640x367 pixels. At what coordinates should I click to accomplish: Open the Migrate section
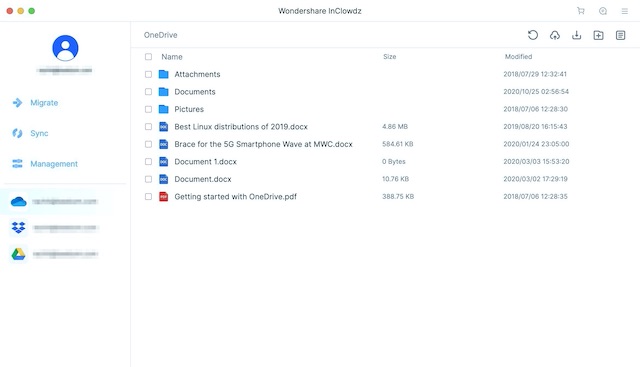[44, 103]
